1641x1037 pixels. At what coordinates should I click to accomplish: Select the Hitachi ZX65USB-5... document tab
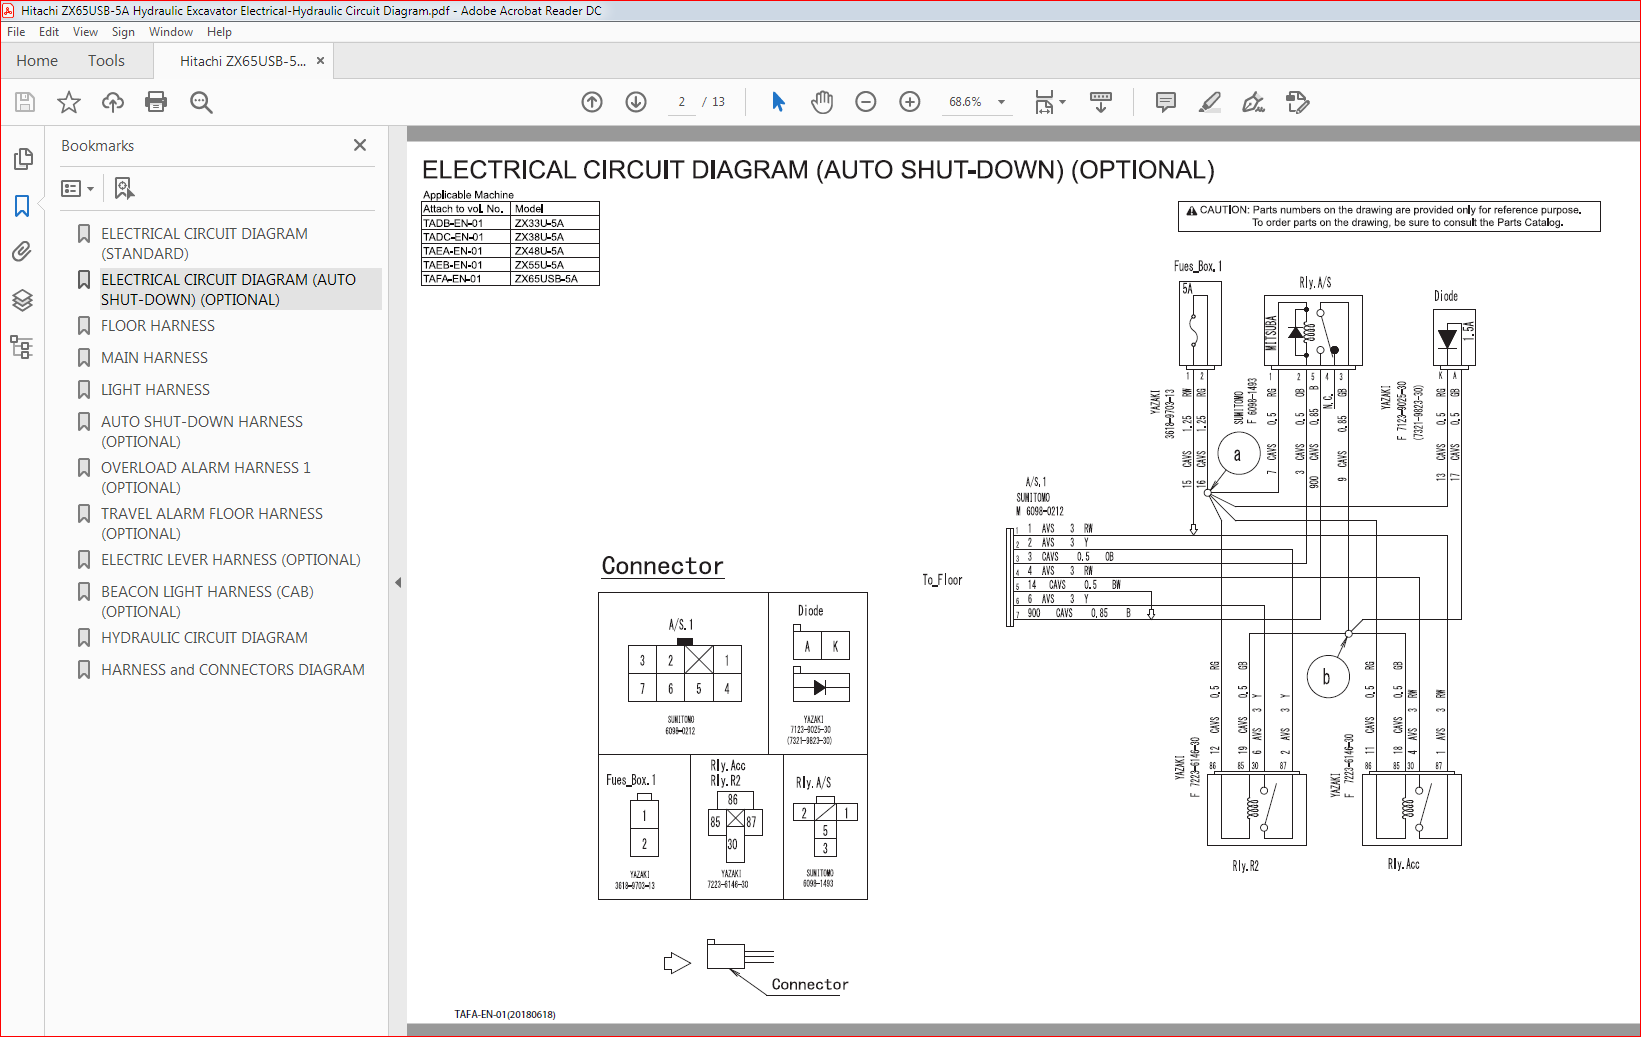pos(243,61)
